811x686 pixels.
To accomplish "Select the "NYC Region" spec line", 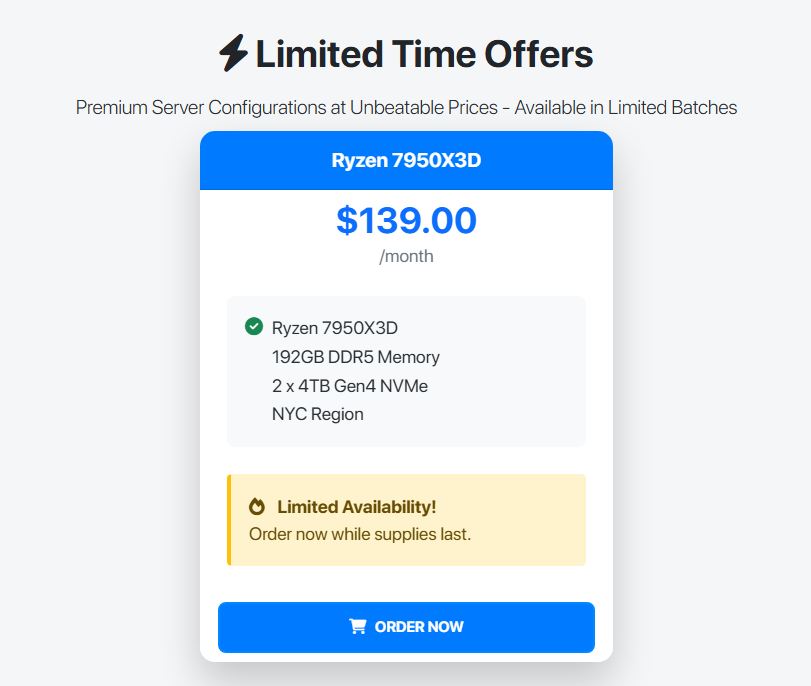I will 317,414.
